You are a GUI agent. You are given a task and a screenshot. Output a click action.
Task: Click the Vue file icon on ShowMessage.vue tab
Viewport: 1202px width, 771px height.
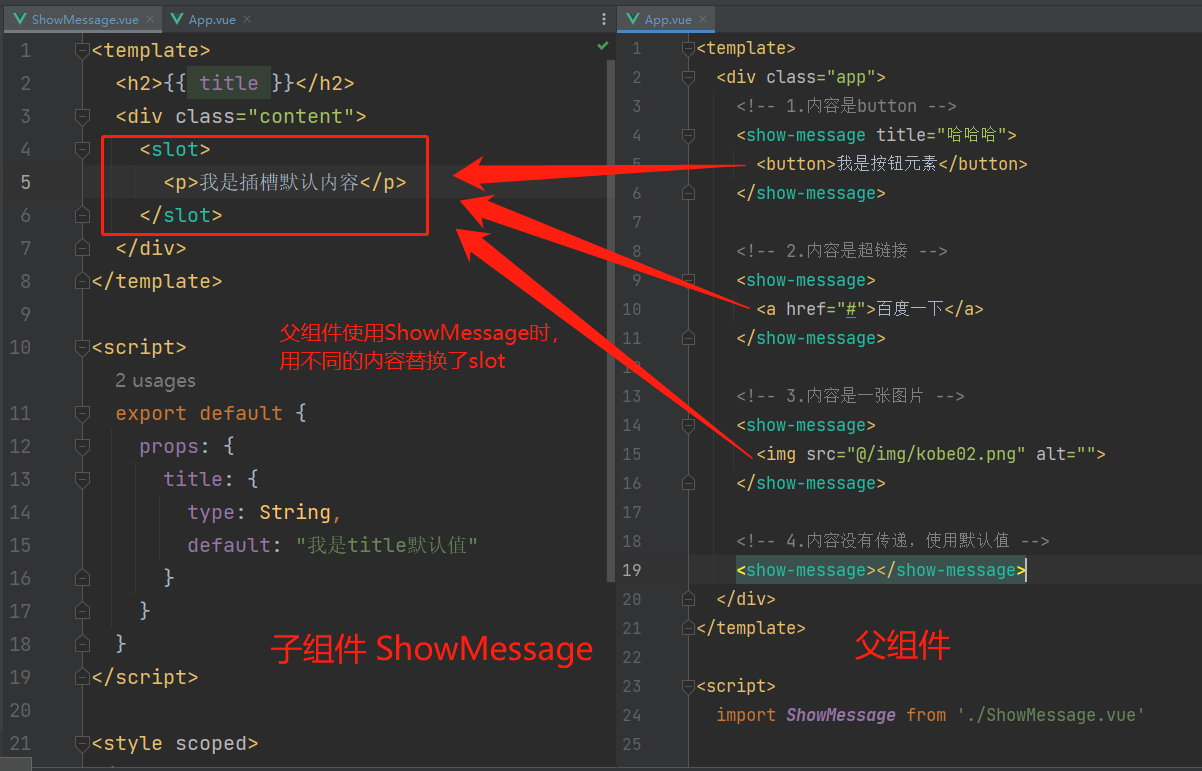point(21,19)
